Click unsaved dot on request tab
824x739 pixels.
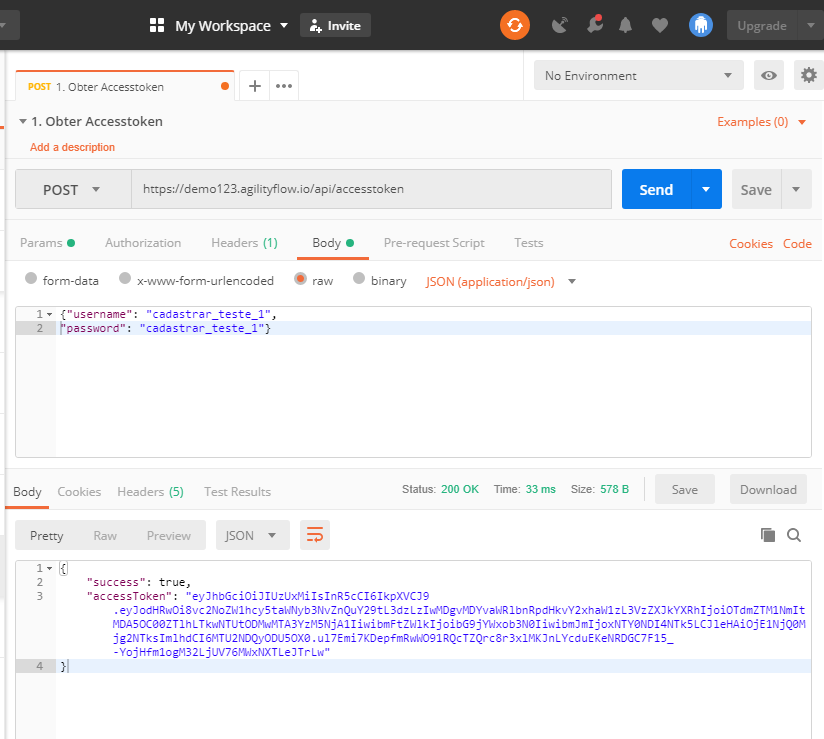point(225,86)
